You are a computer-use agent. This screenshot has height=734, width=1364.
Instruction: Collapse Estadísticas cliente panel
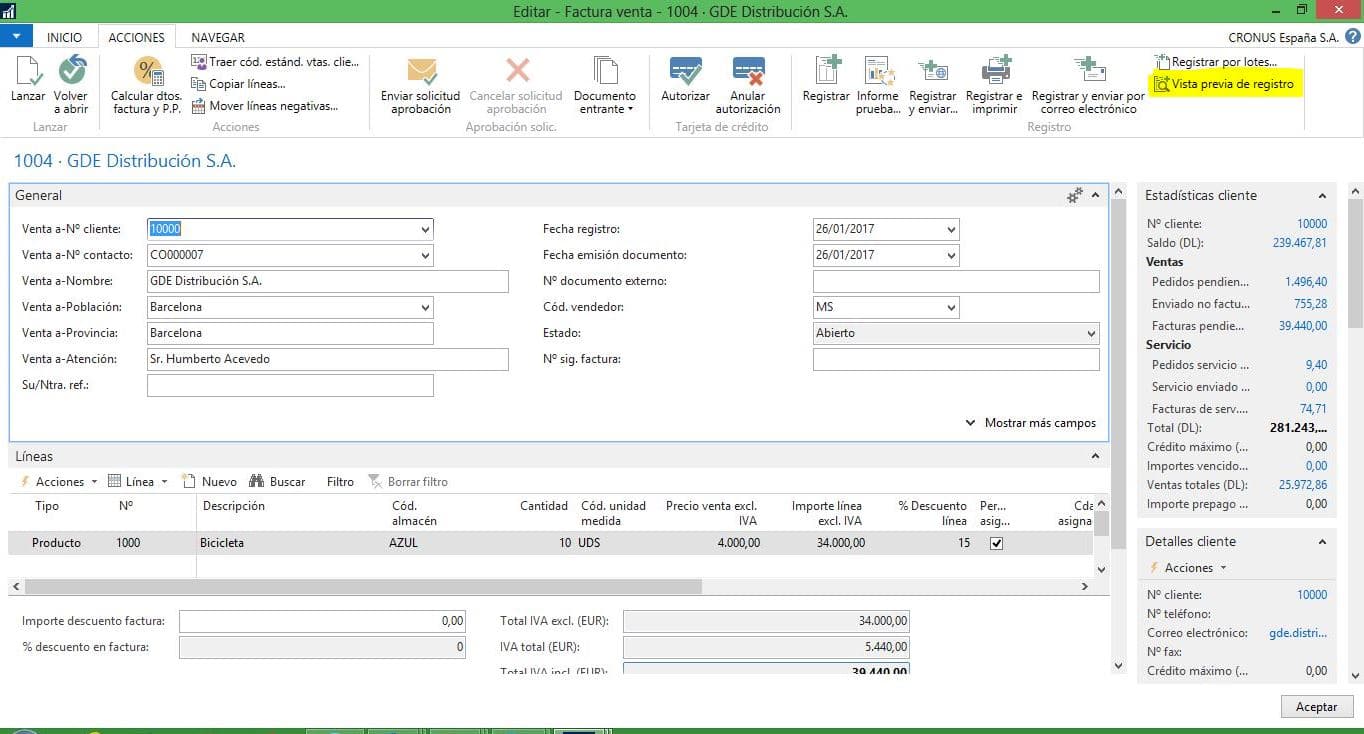pos(1322,196)
